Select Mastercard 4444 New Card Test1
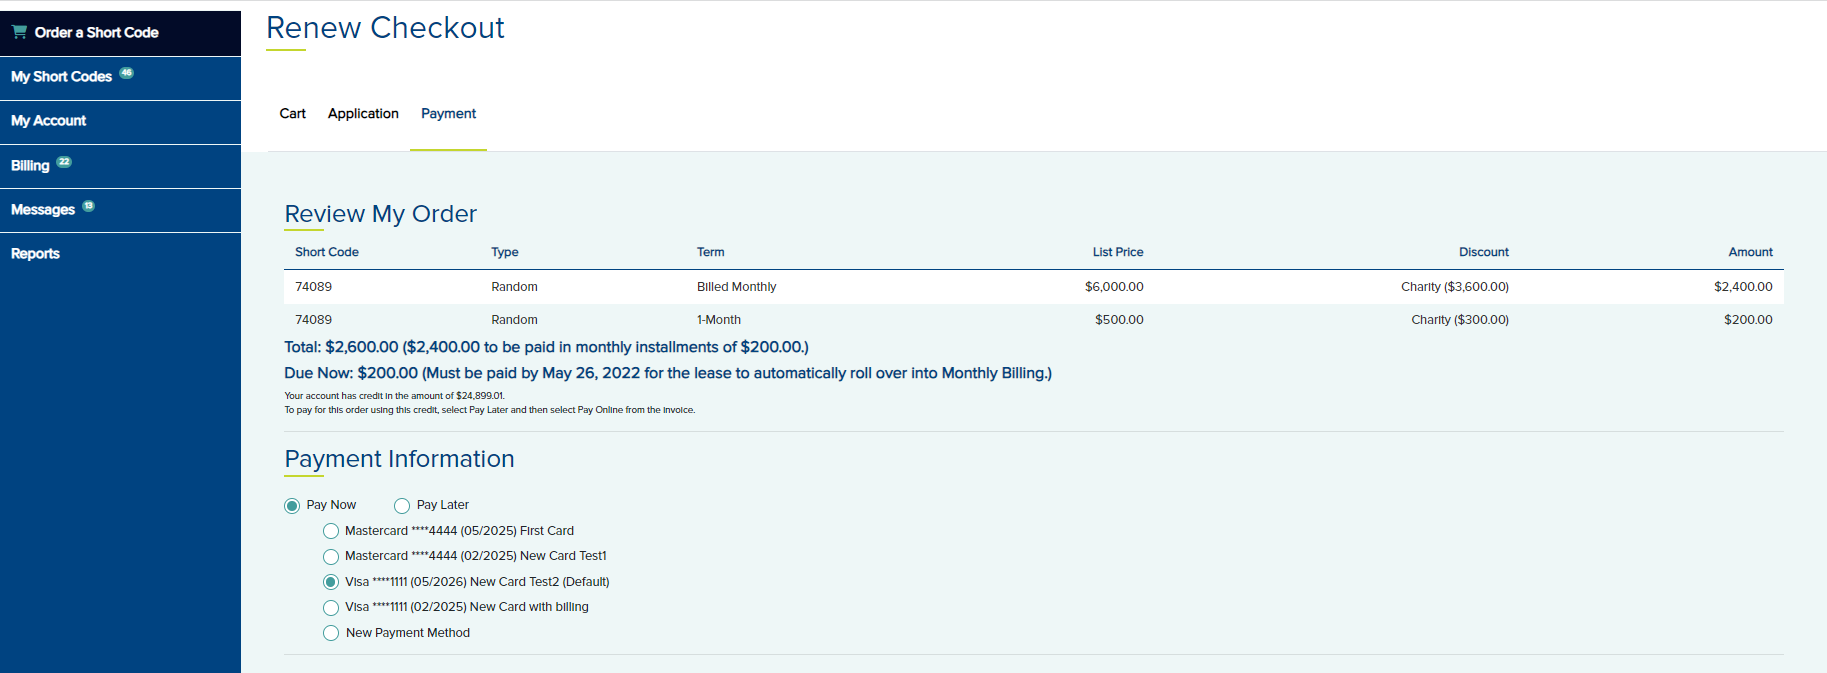This screenshot has width=1827, height=673. 331,557
